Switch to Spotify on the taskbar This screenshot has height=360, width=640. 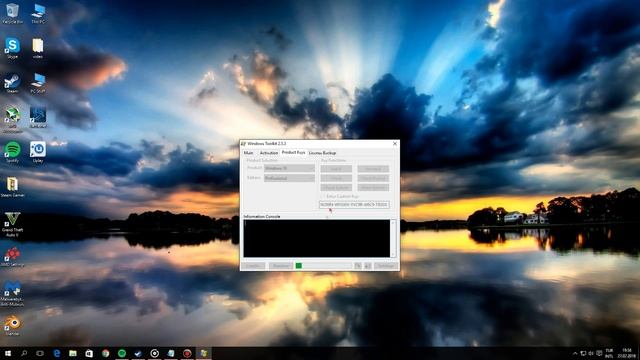(x=122, y=353)
